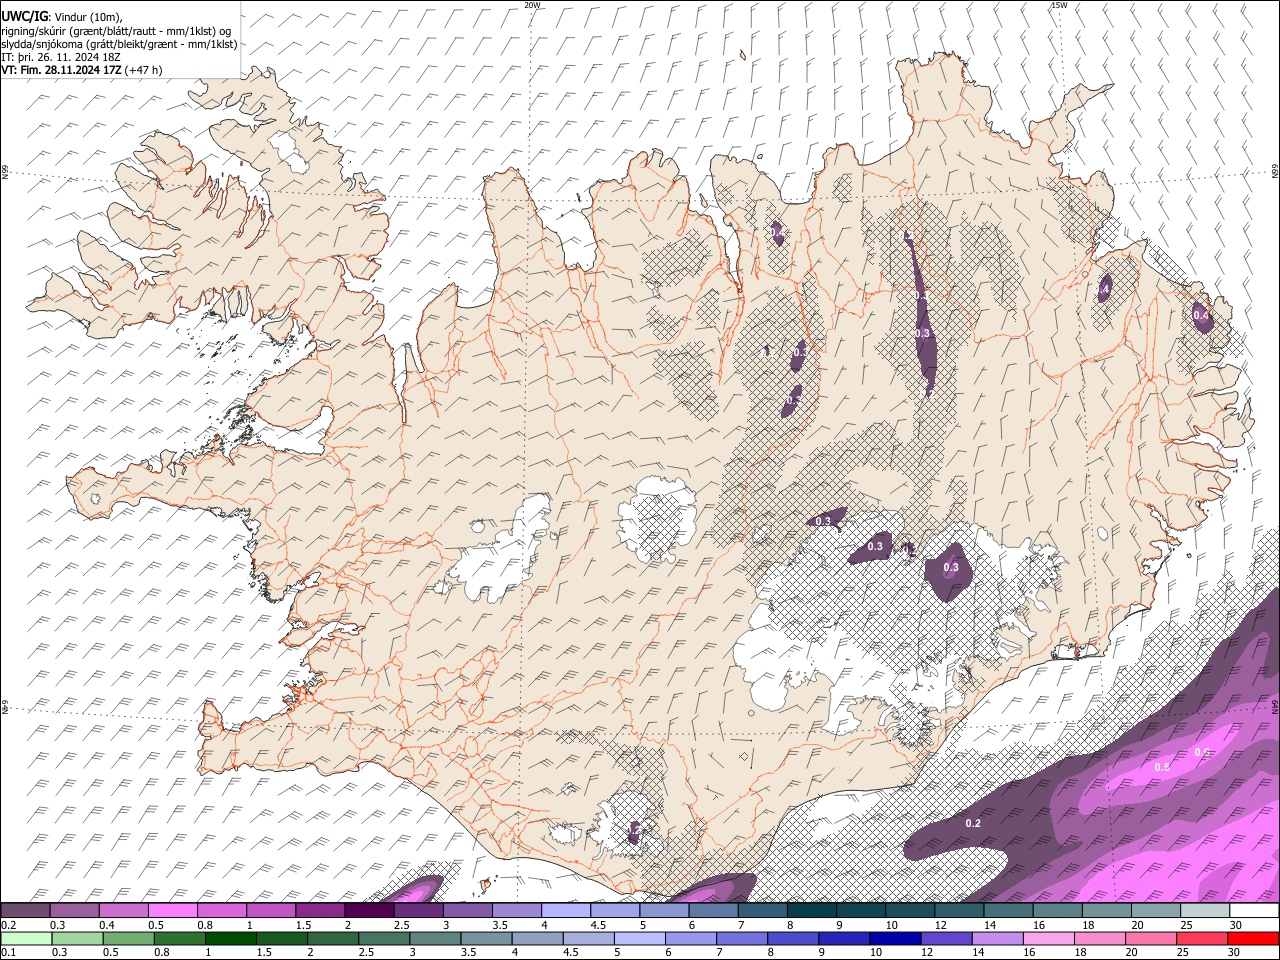Click the '0.1' number under the rain scale

coord(9,952)
